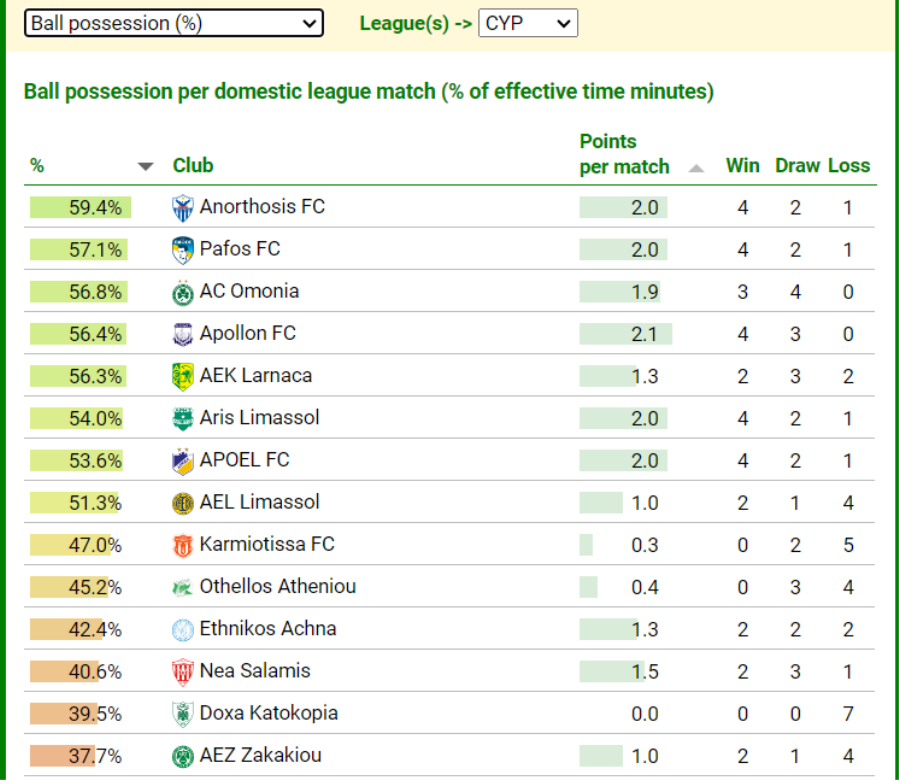Click the Anorthosis FC club crest icon
Viewport: 899px width, 780px height.
click(182, 208)
